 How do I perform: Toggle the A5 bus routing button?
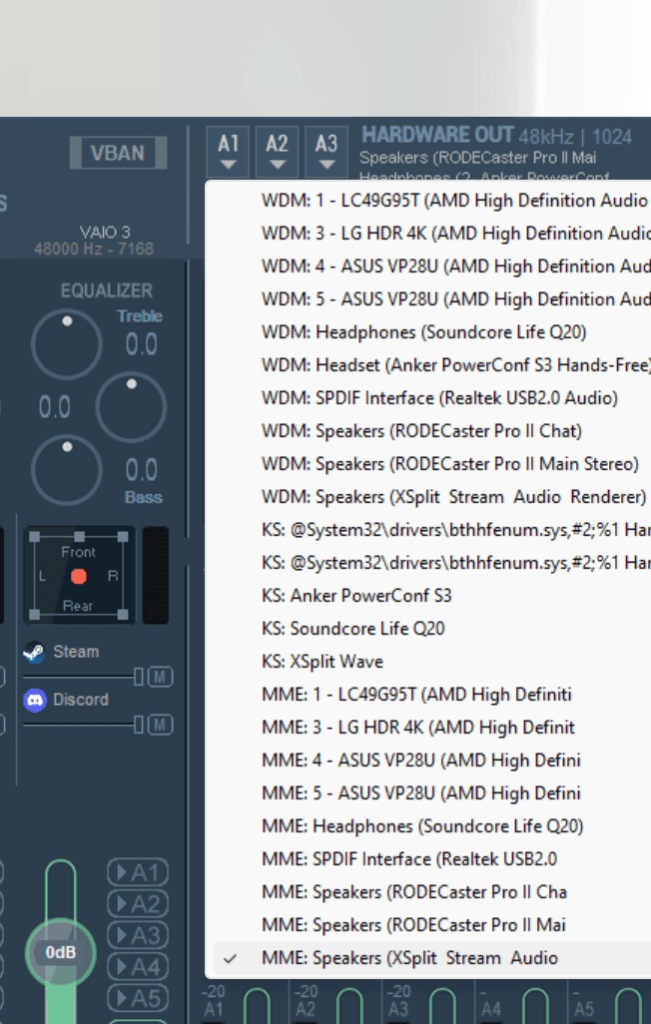138,998
